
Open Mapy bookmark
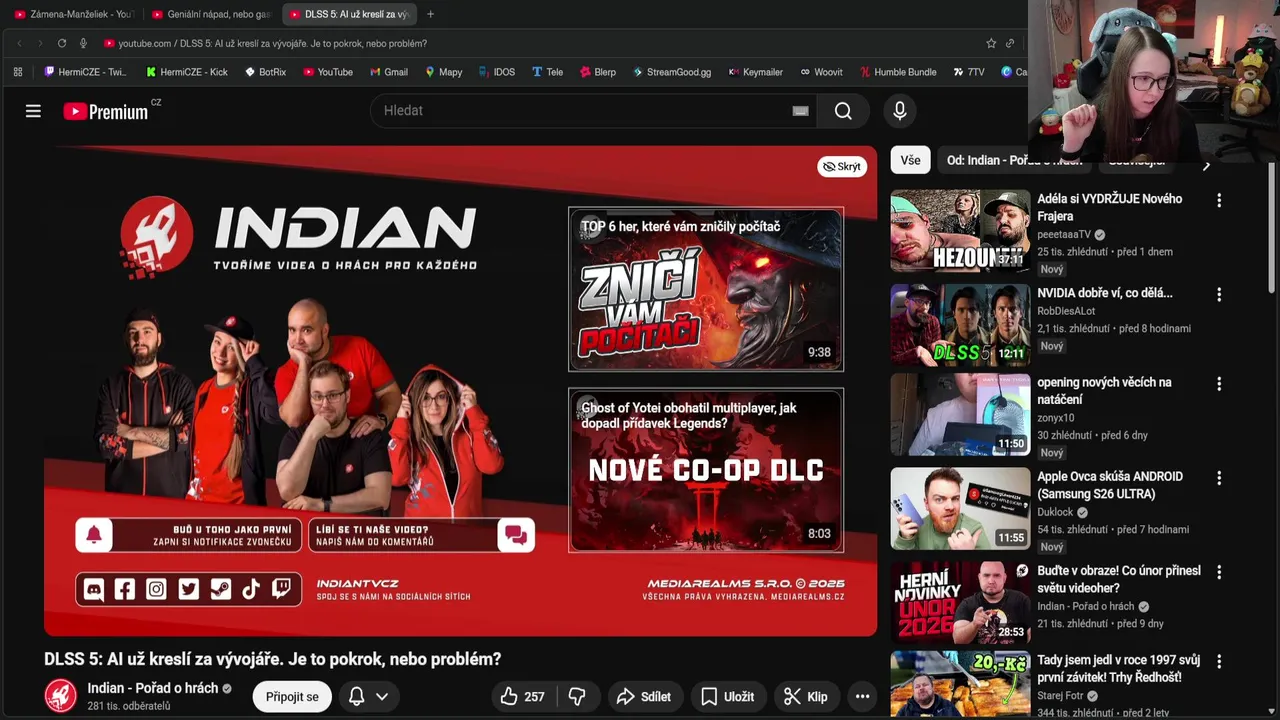tap(443, 72)
